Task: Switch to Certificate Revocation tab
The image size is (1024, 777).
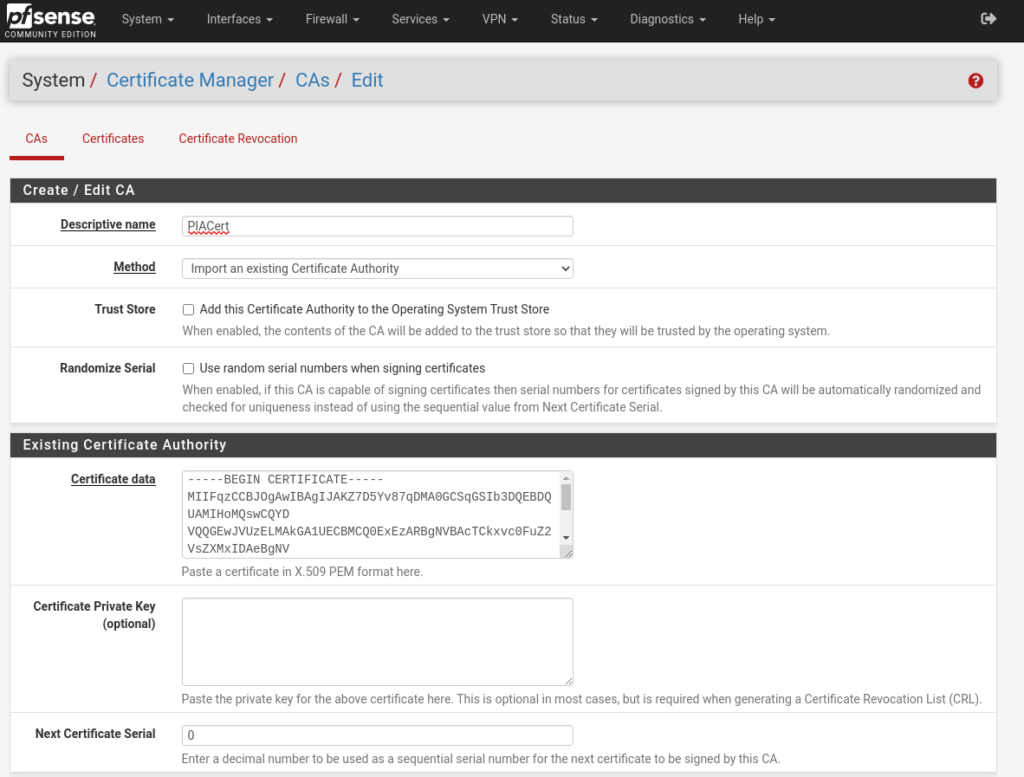Action: [238, 139]
